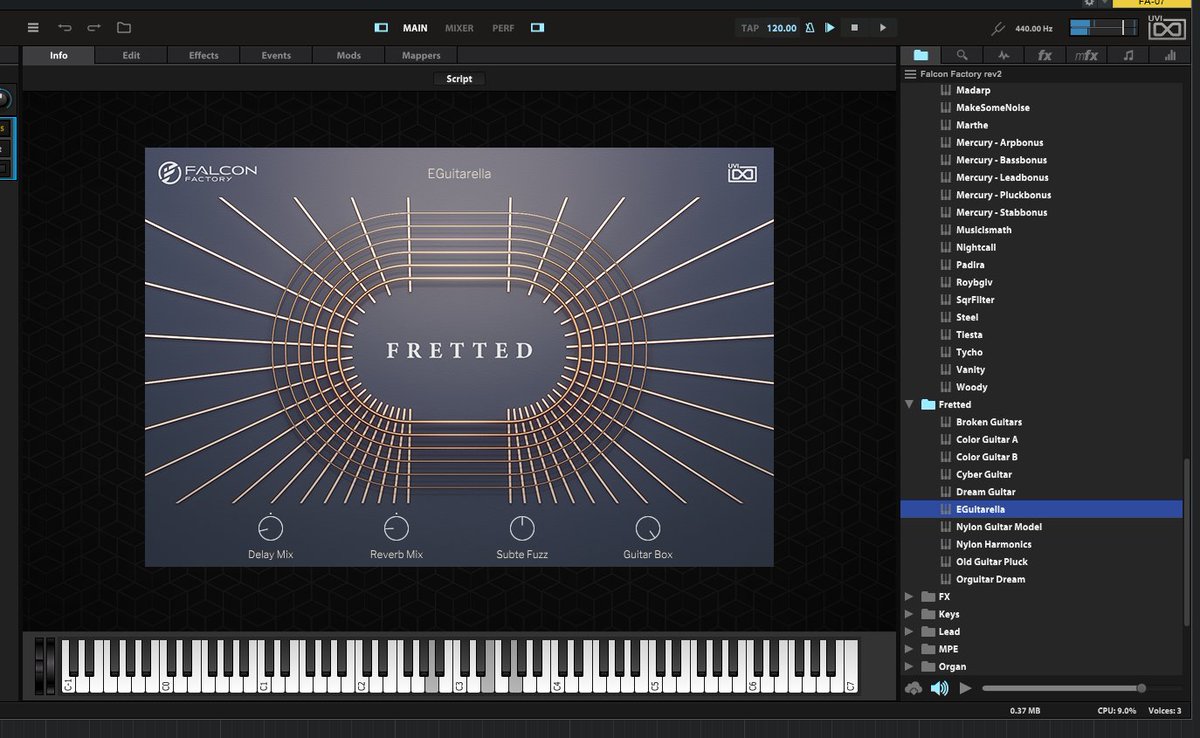Screen dimensions: 1200x738
Task: Expand the FX folder
Action: [909, 597]
